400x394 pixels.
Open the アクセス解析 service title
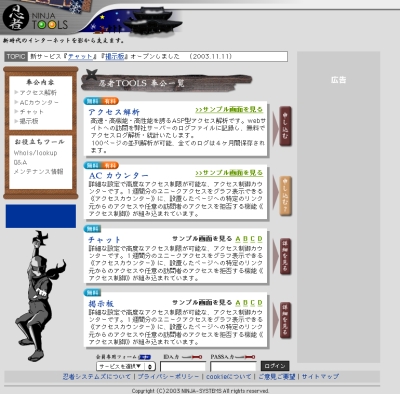pyautogui.click(x=114, y=112)
